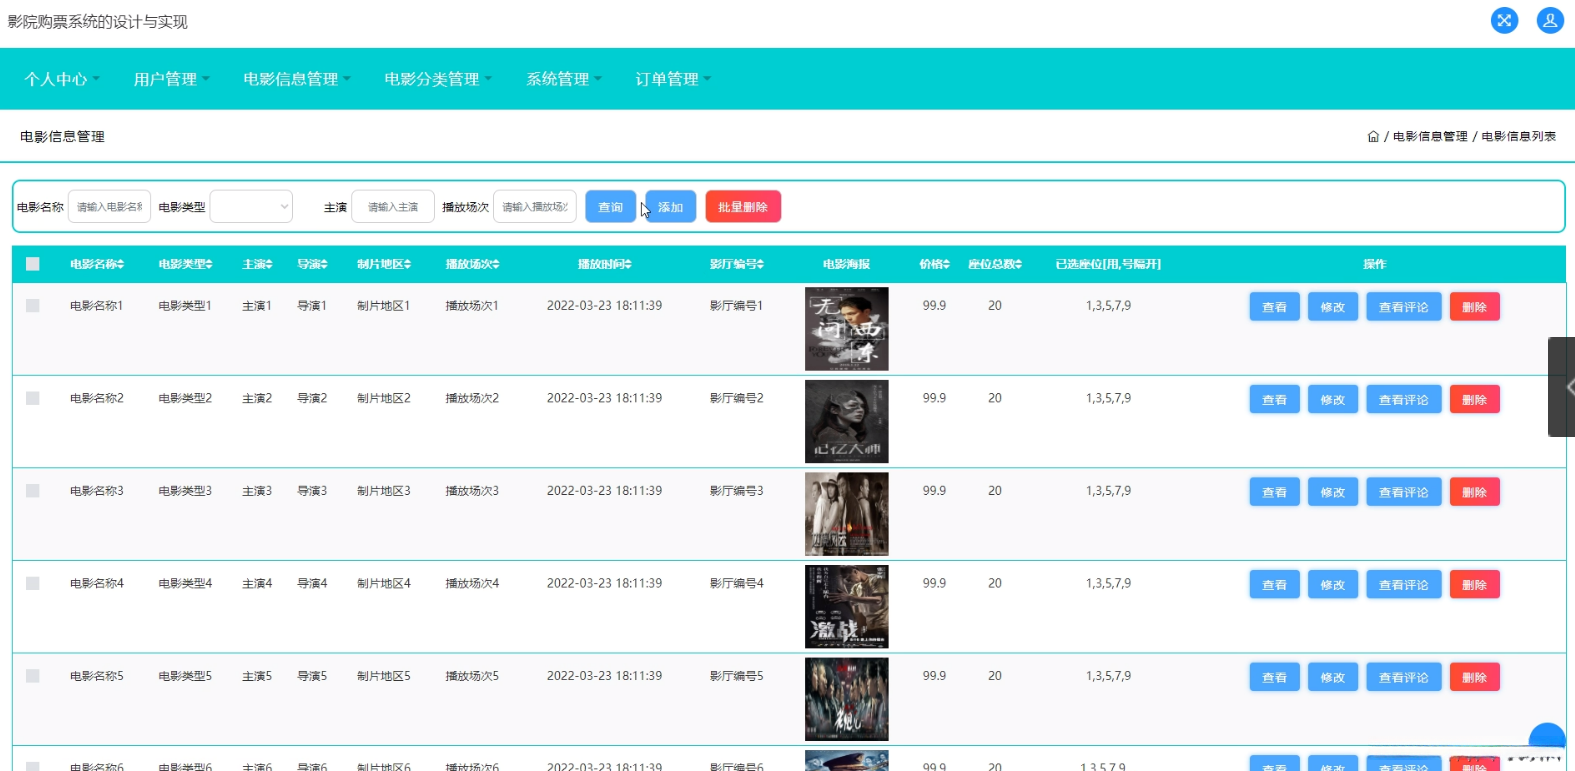Click the 查询 search button
This screenshot has height=771, width=1575.
tap(610, 207)
